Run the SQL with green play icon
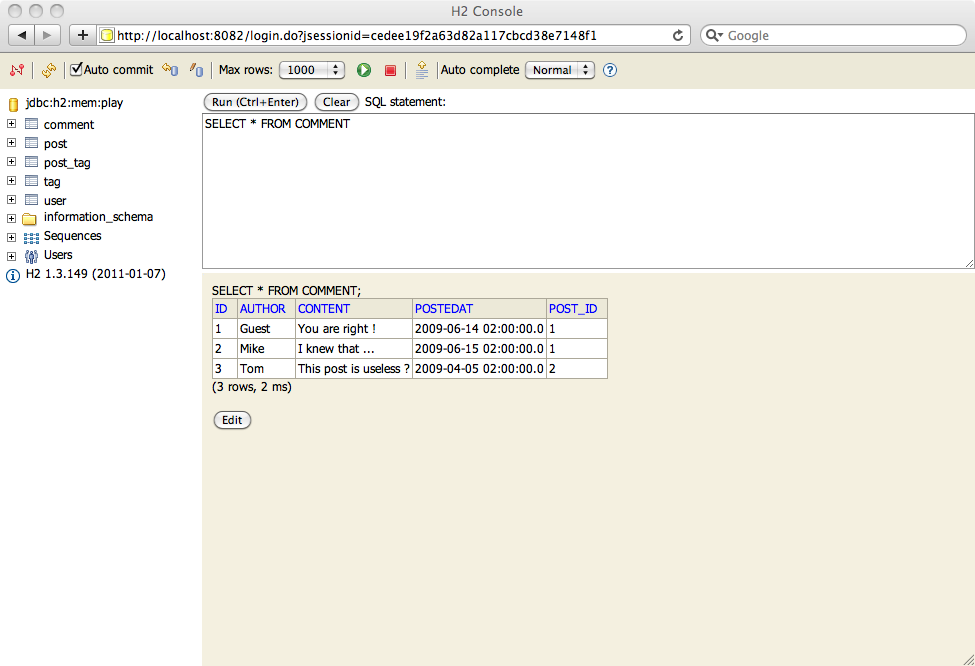 click(x=364, y=70)
